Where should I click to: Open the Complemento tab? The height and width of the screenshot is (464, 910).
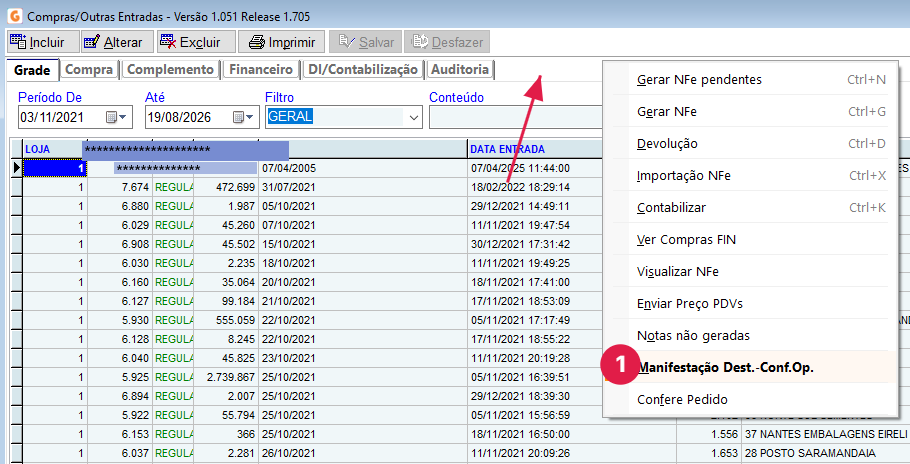tap(170, 70)
